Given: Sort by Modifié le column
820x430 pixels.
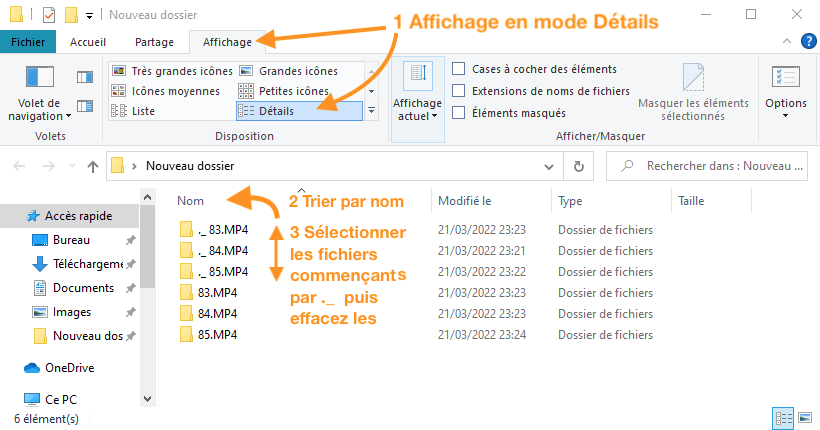Looking at the screenshot, I should pos(464,201).
